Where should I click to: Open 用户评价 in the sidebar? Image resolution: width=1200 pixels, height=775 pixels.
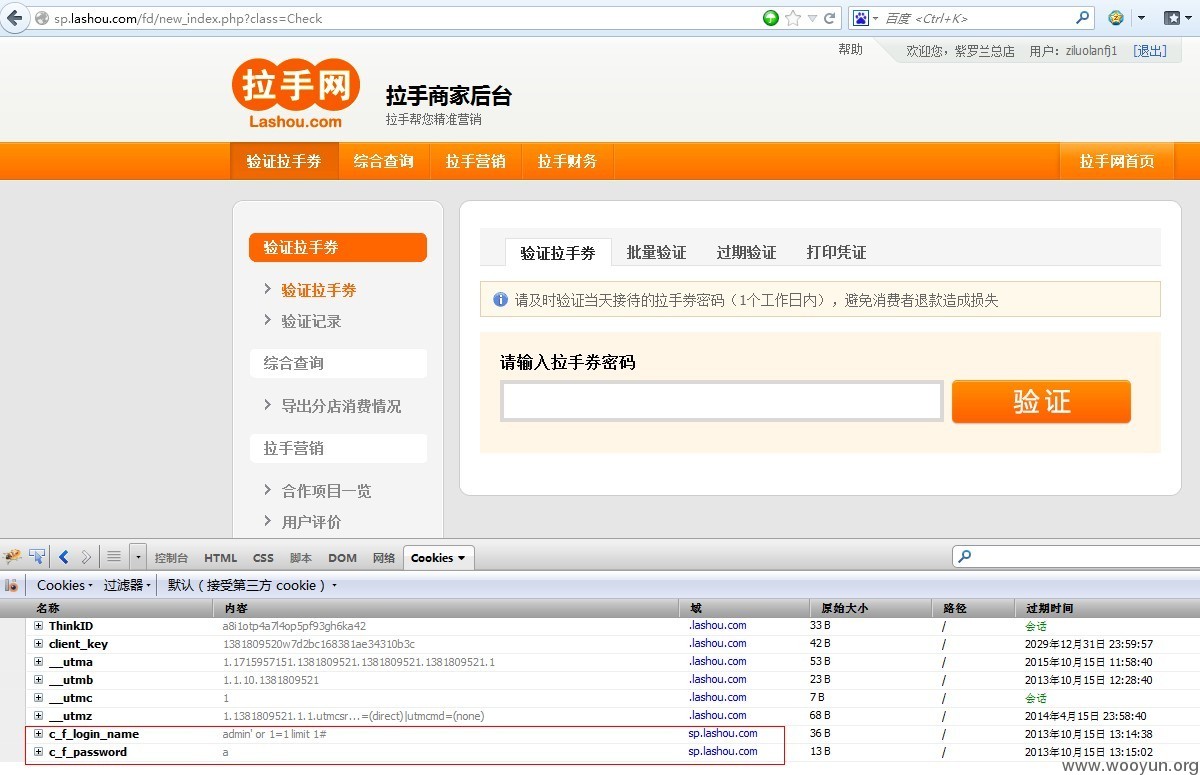click(311, 522)
